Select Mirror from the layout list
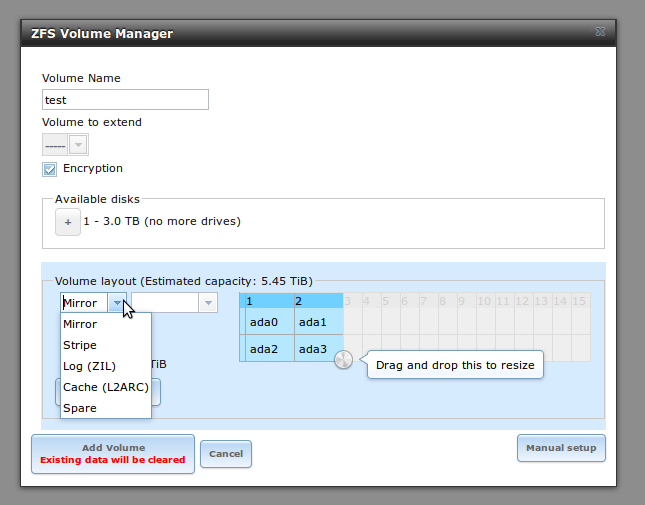The height and width of the screenshot is (505, 645). (x=106, y=324)
